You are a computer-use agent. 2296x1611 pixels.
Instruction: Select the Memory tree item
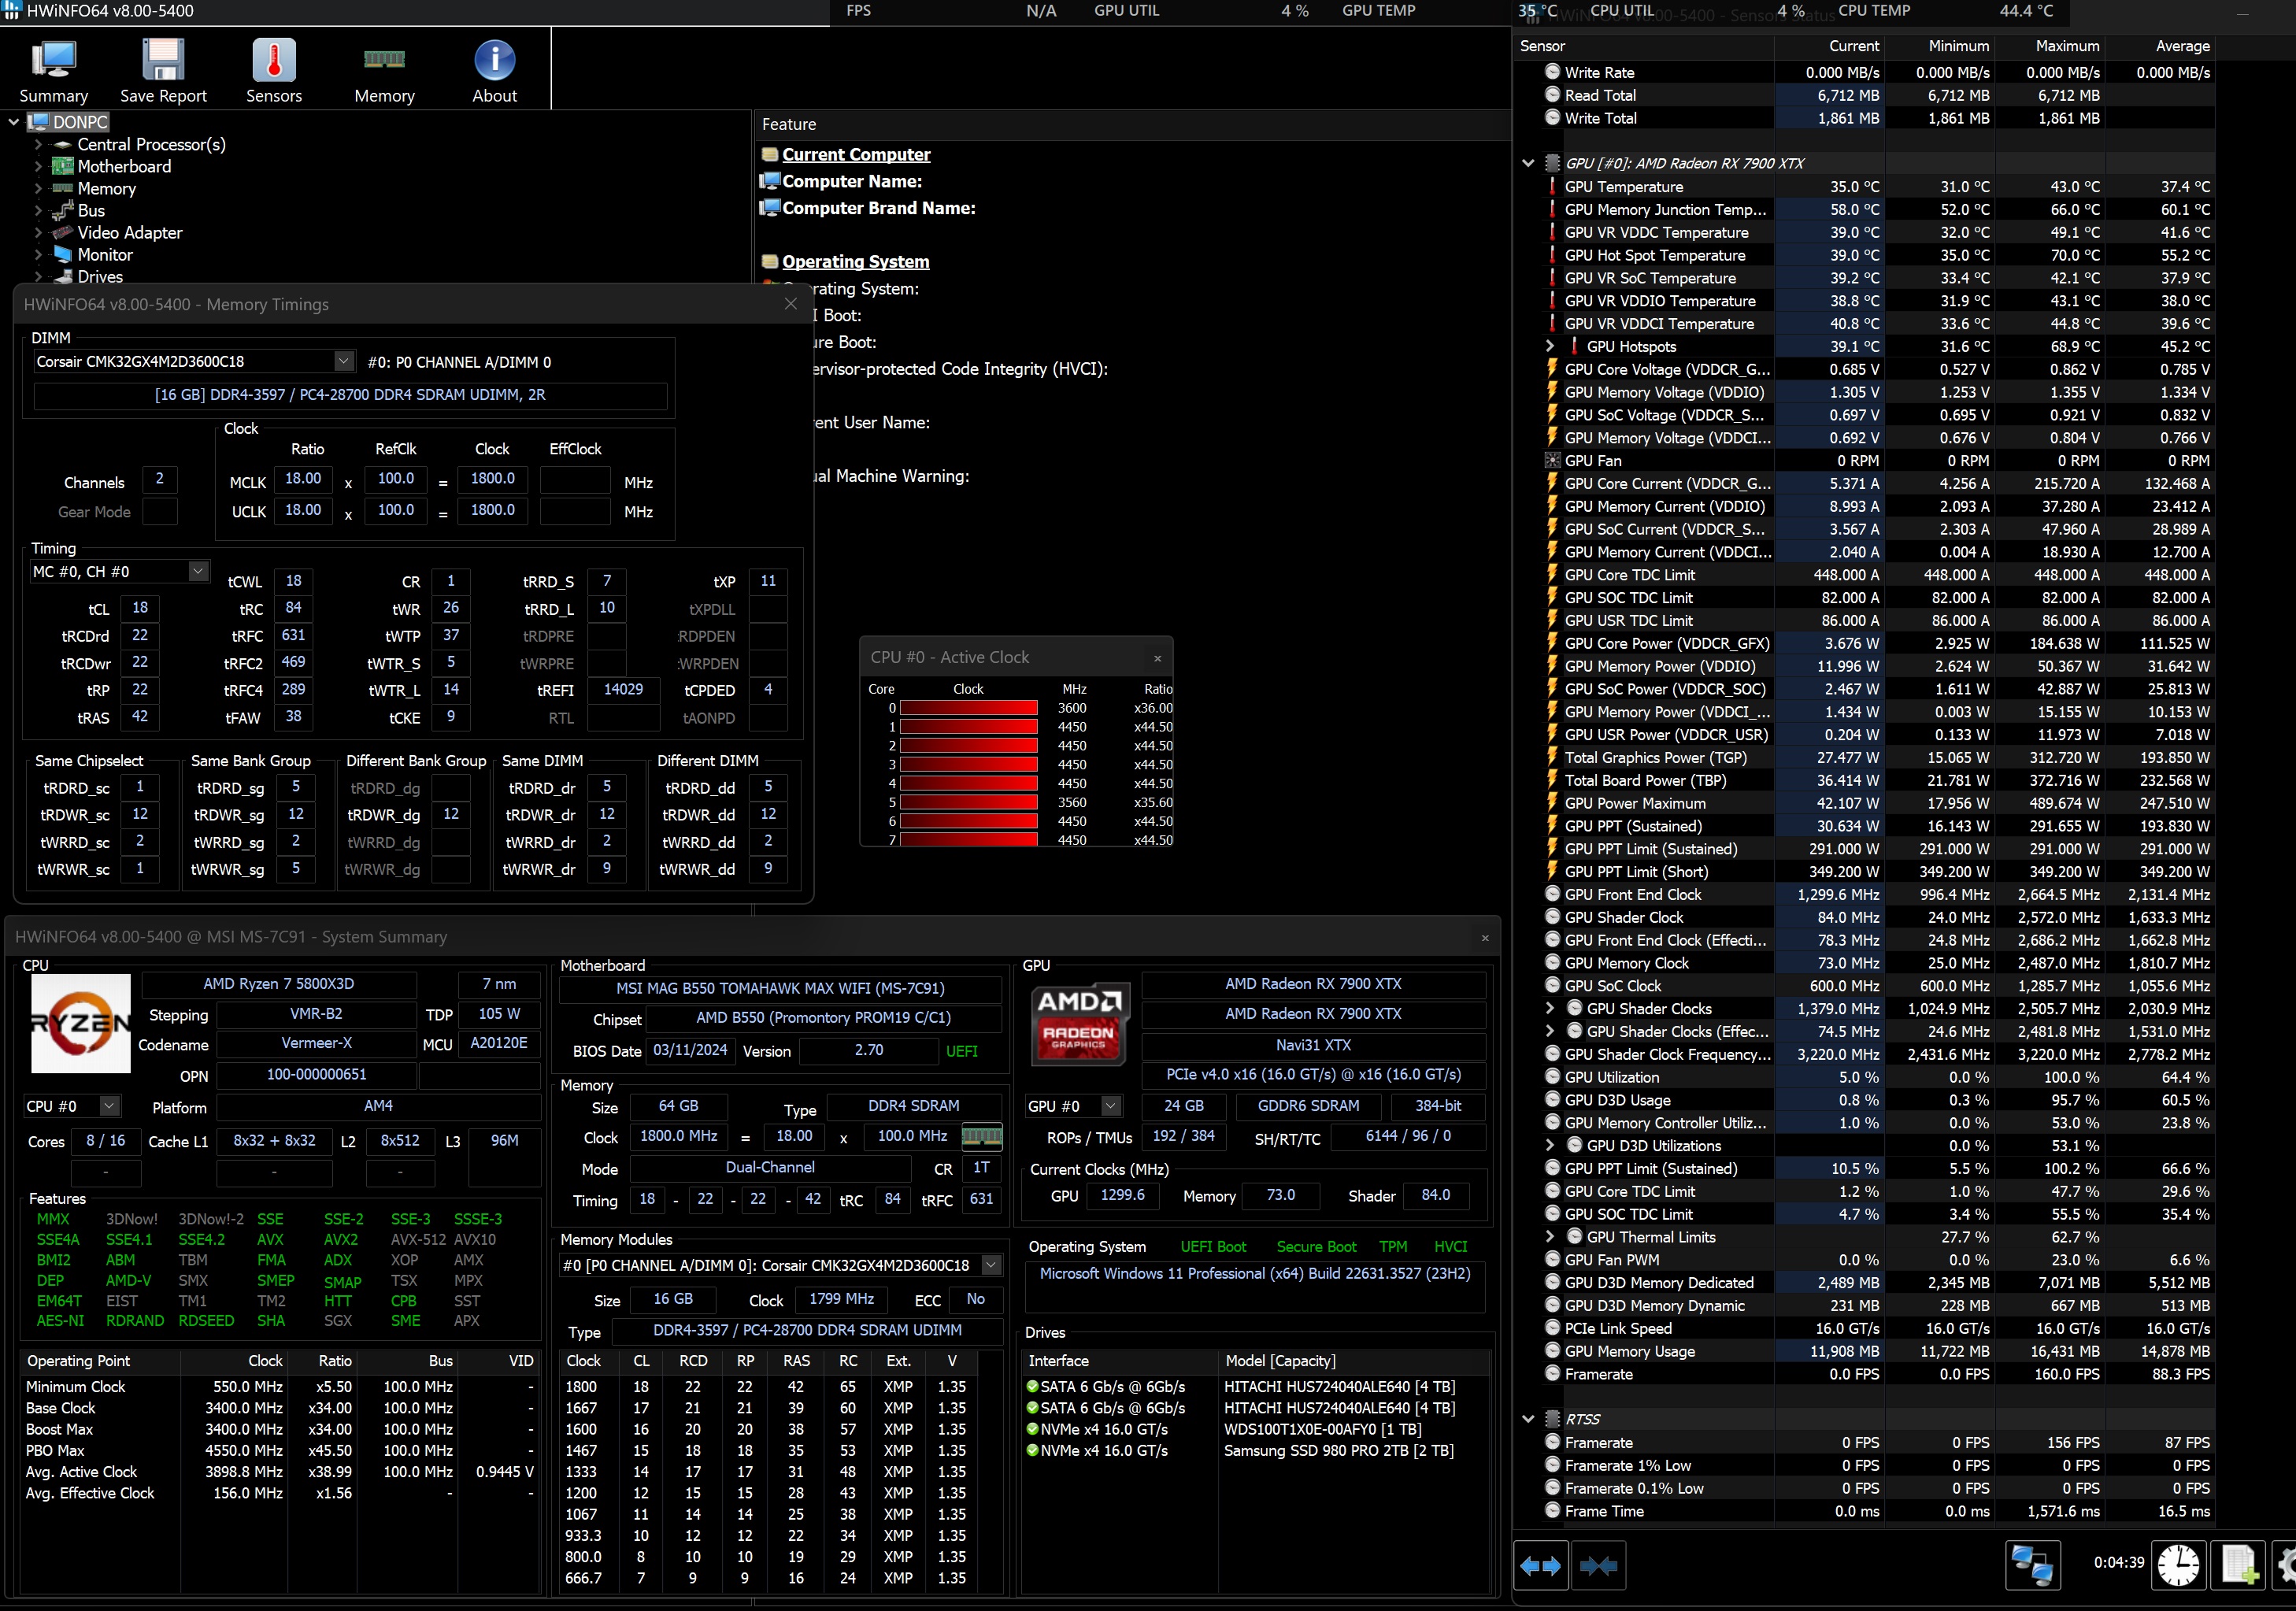(x=106, y=189)
